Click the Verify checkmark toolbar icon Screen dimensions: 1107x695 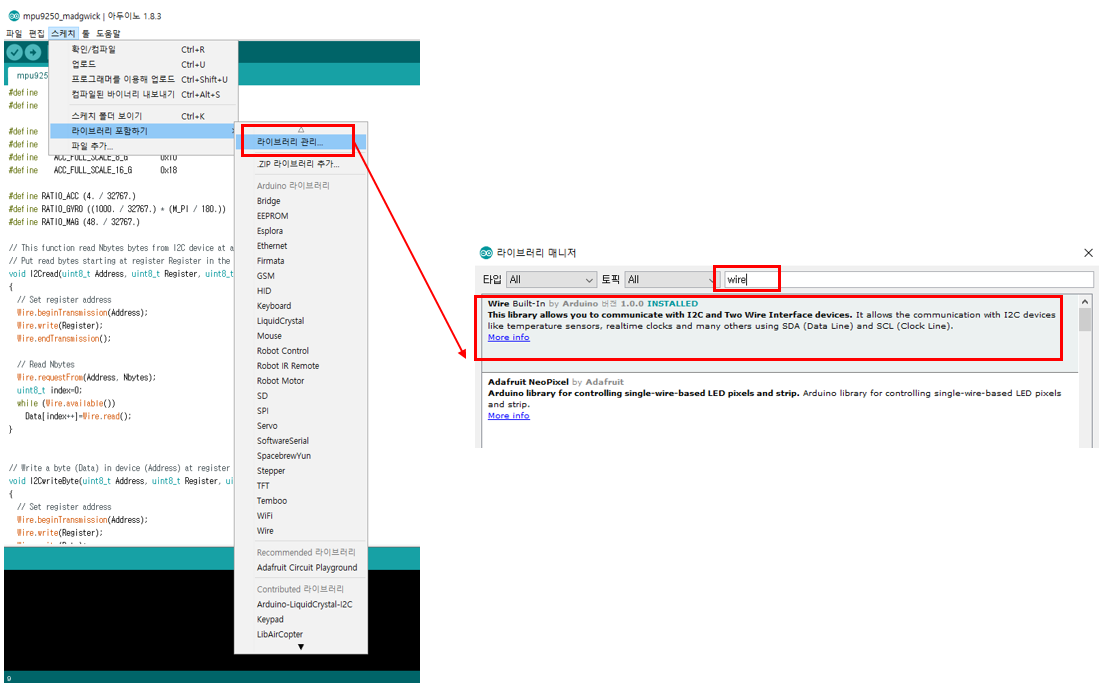[15, 52]
